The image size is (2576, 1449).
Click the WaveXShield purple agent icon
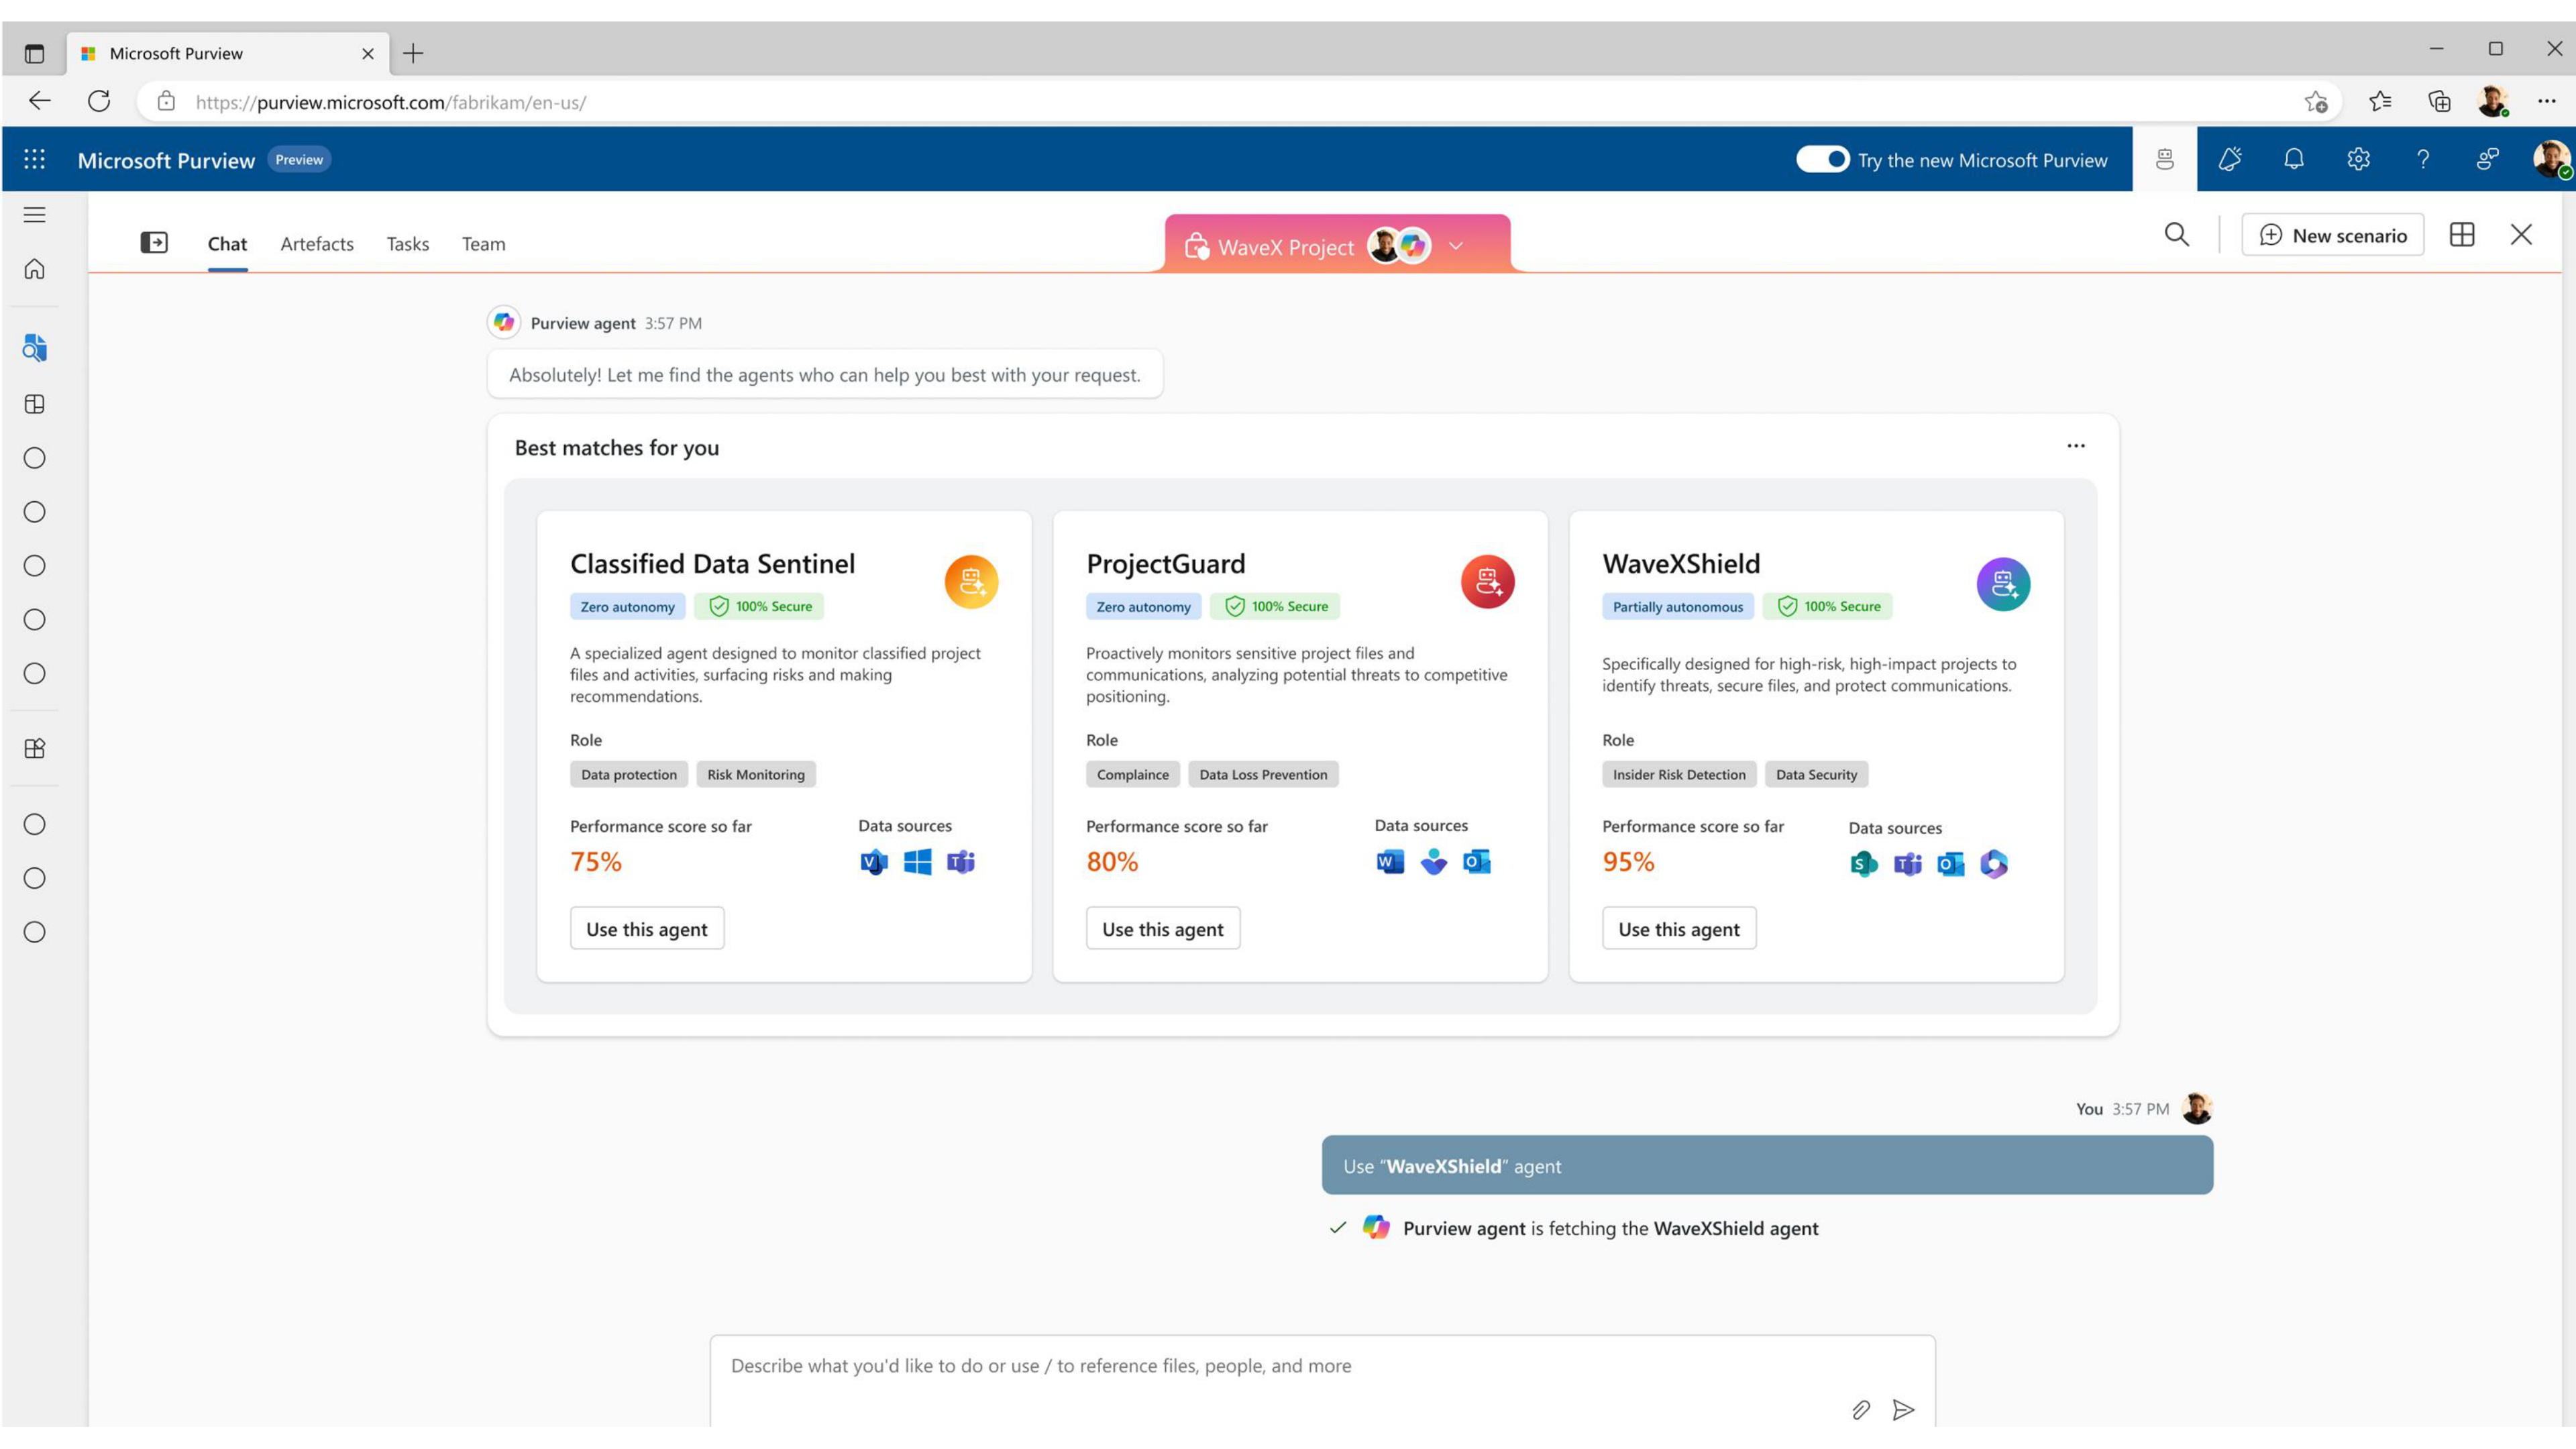(2003, 584)
